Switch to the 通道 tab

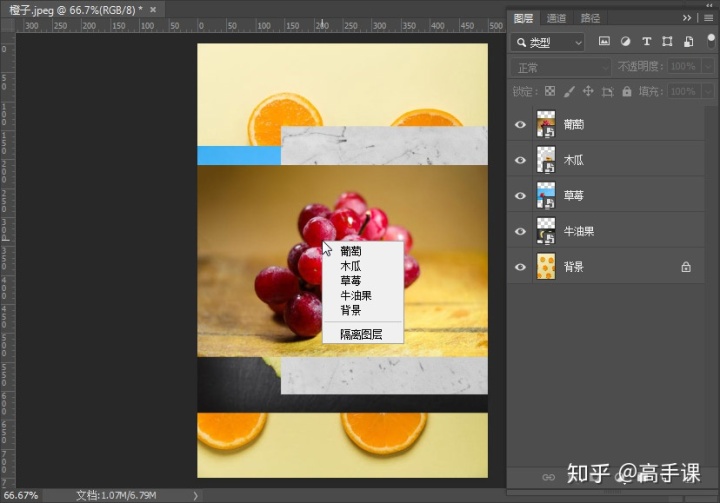coord(557,18)
